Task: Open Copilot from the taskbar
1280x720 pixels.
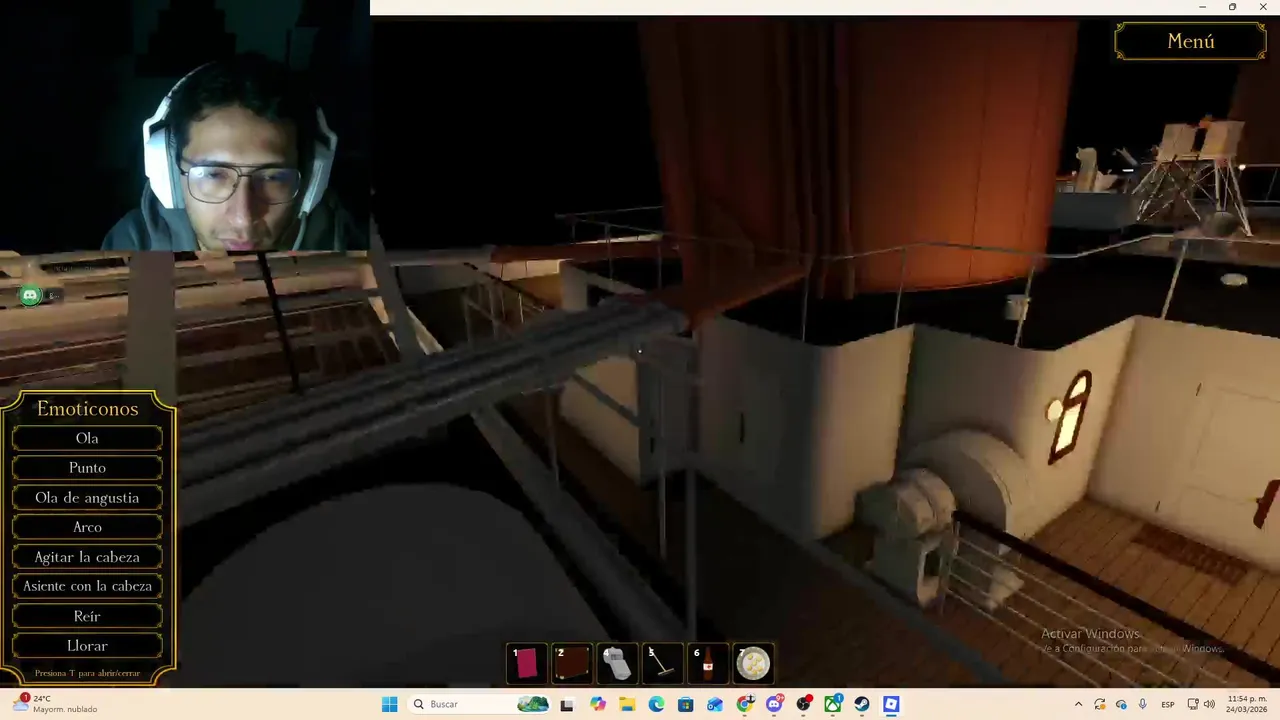Action: [597, 704]
